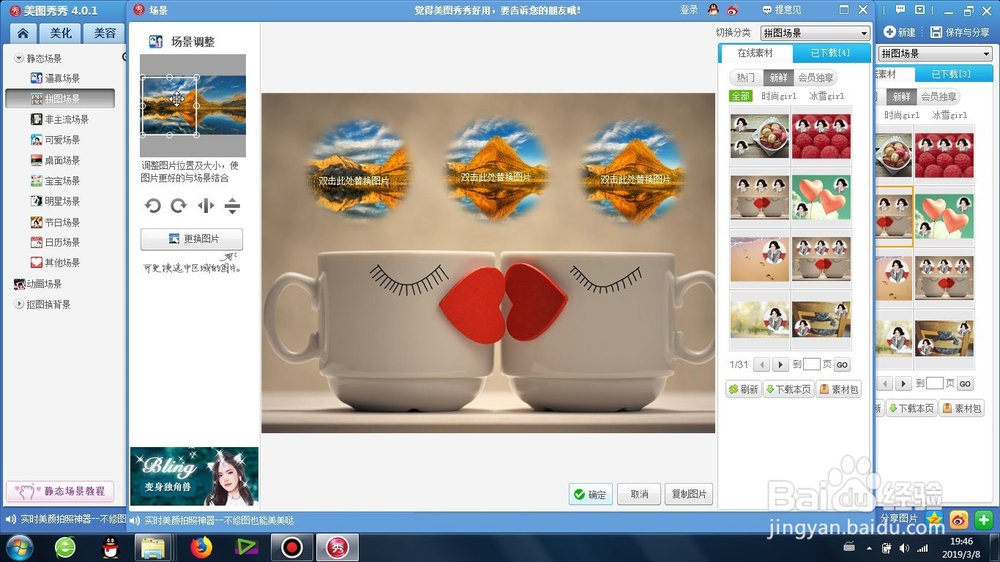The image size is (1000, 562).
Task: Choose the heart balloons scene thumbnail in the dialog
Action: pyautogui.click(x=821, y=198)
